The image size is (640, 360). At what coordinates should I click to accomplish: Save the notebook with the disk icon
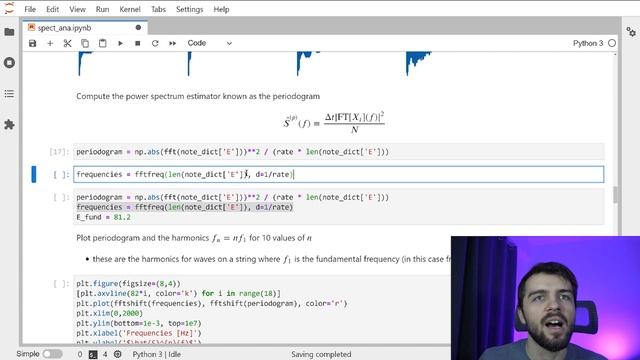pos(33,43)
